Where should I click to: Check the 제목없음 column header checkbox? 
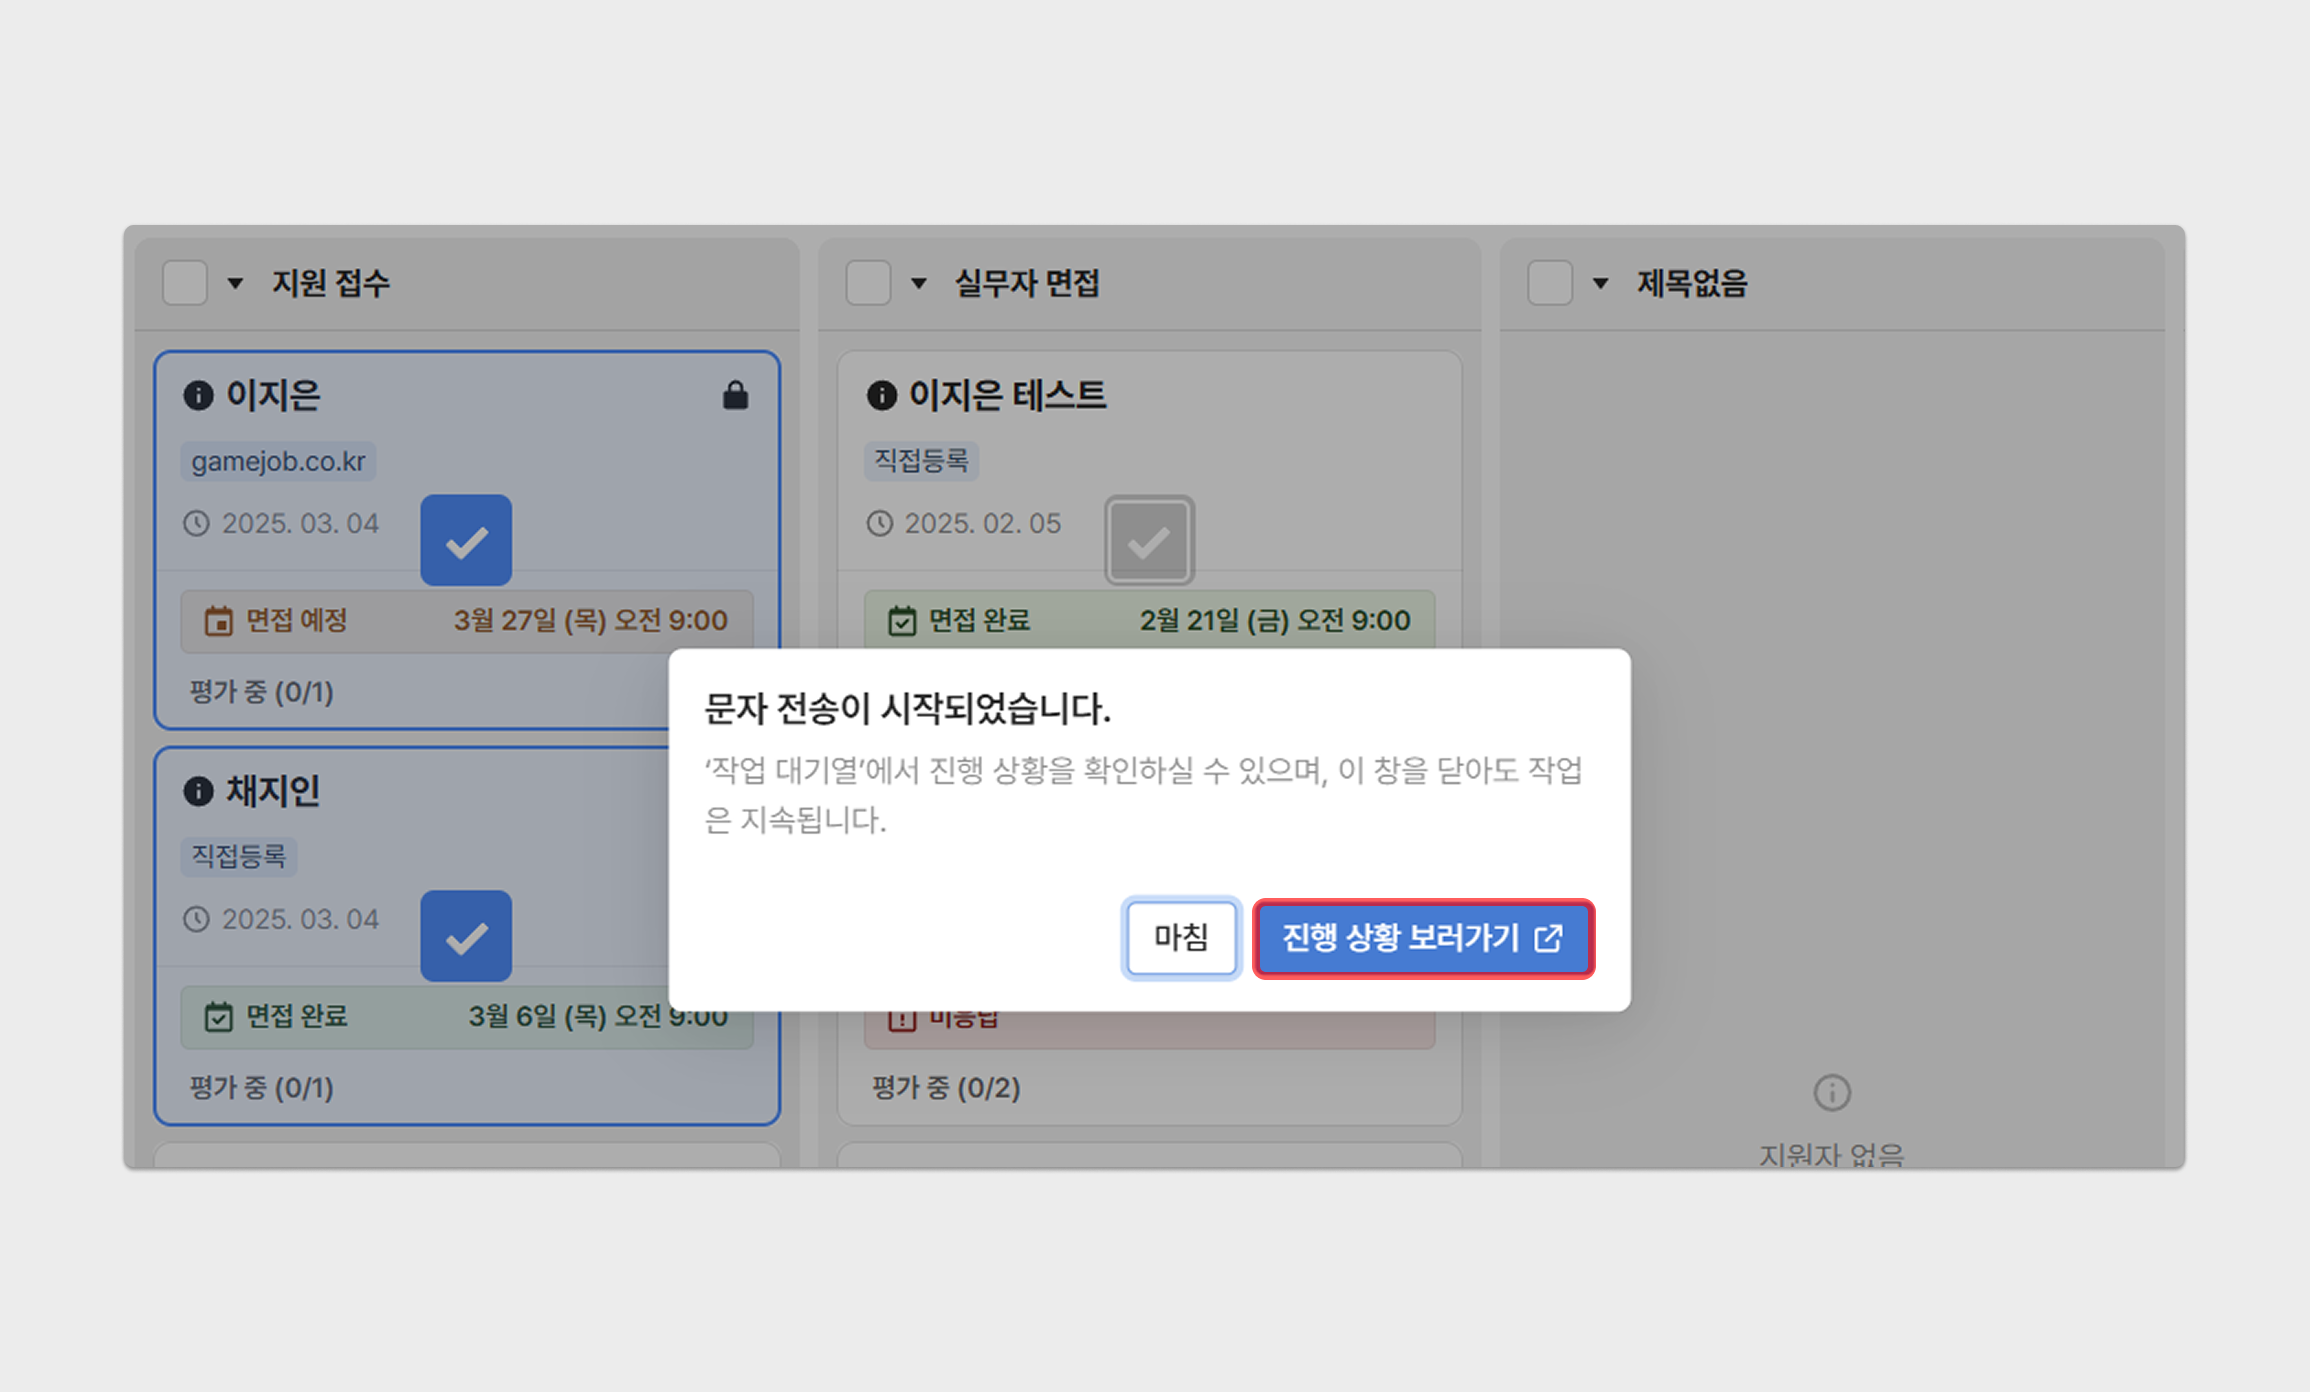pyautogui.click(x=1549, y=283)
